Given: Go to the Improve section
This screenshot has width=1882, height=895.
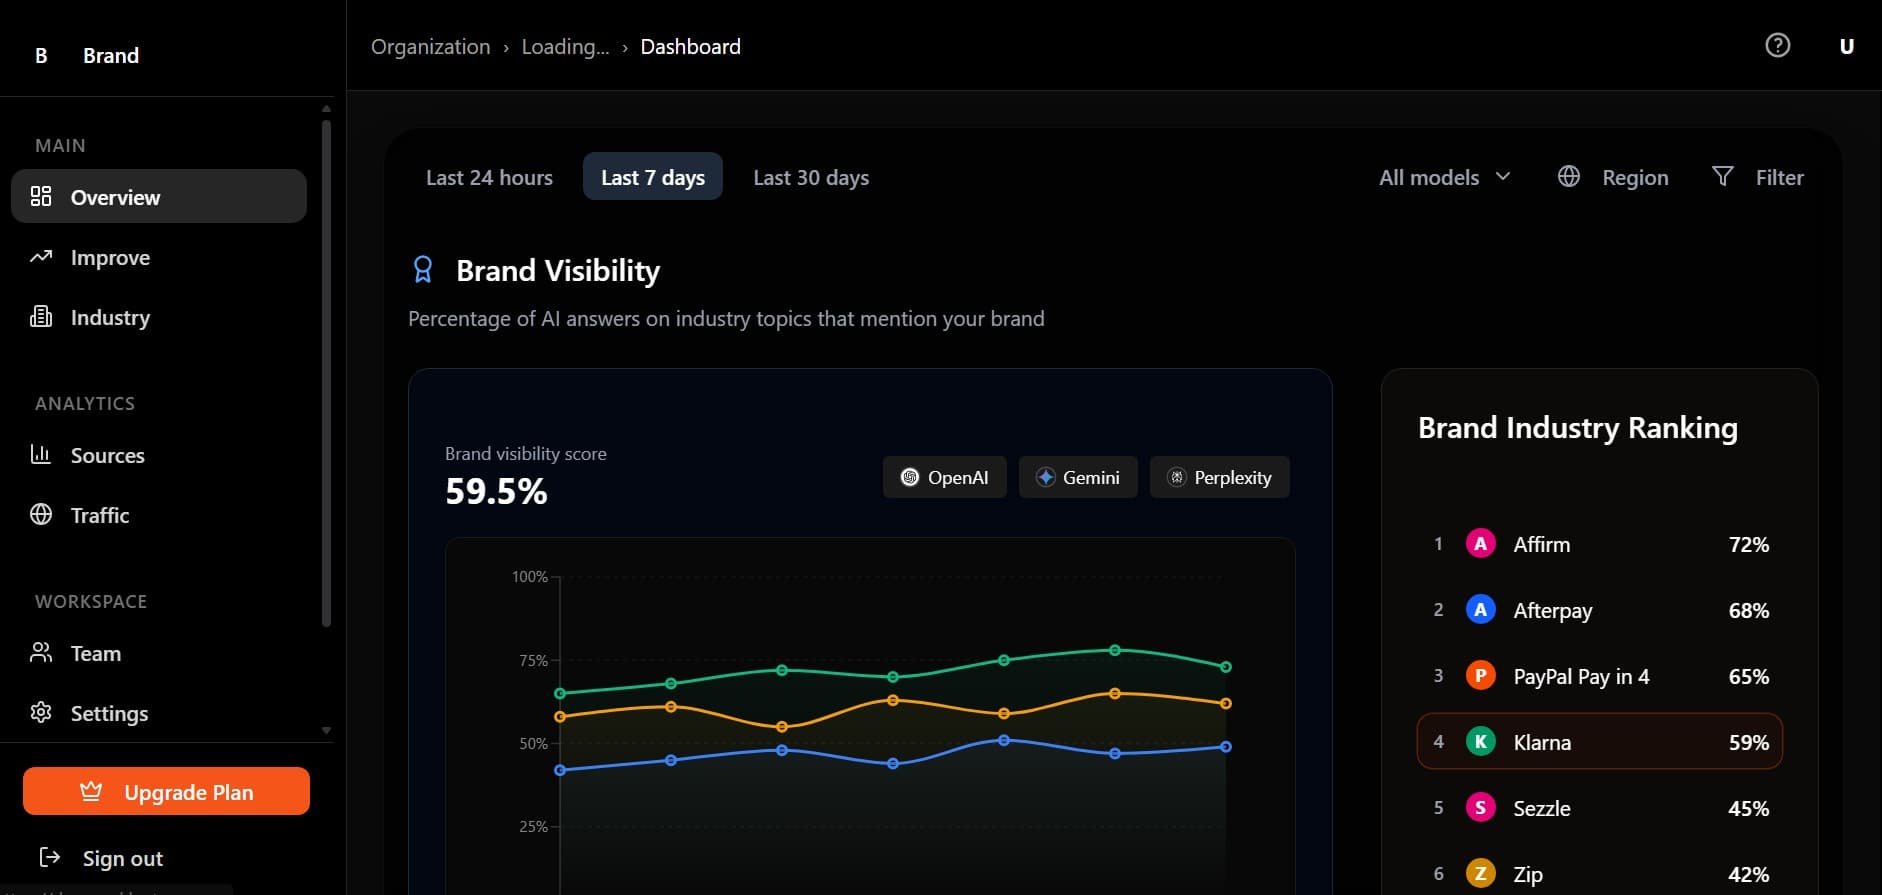Looking at the screenshot, I should pos(159,257).
